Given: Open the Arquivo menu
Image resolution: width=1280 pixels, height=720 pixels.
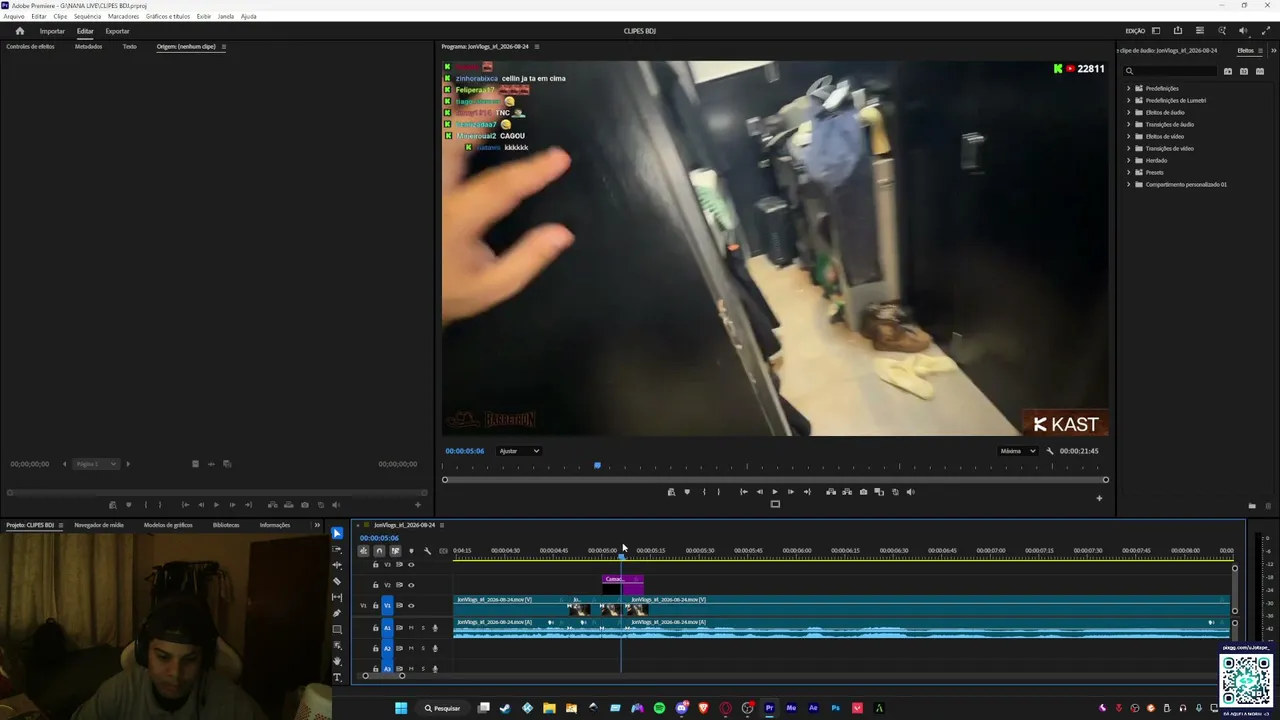Looking at the screenshot, I should point(13,16).
